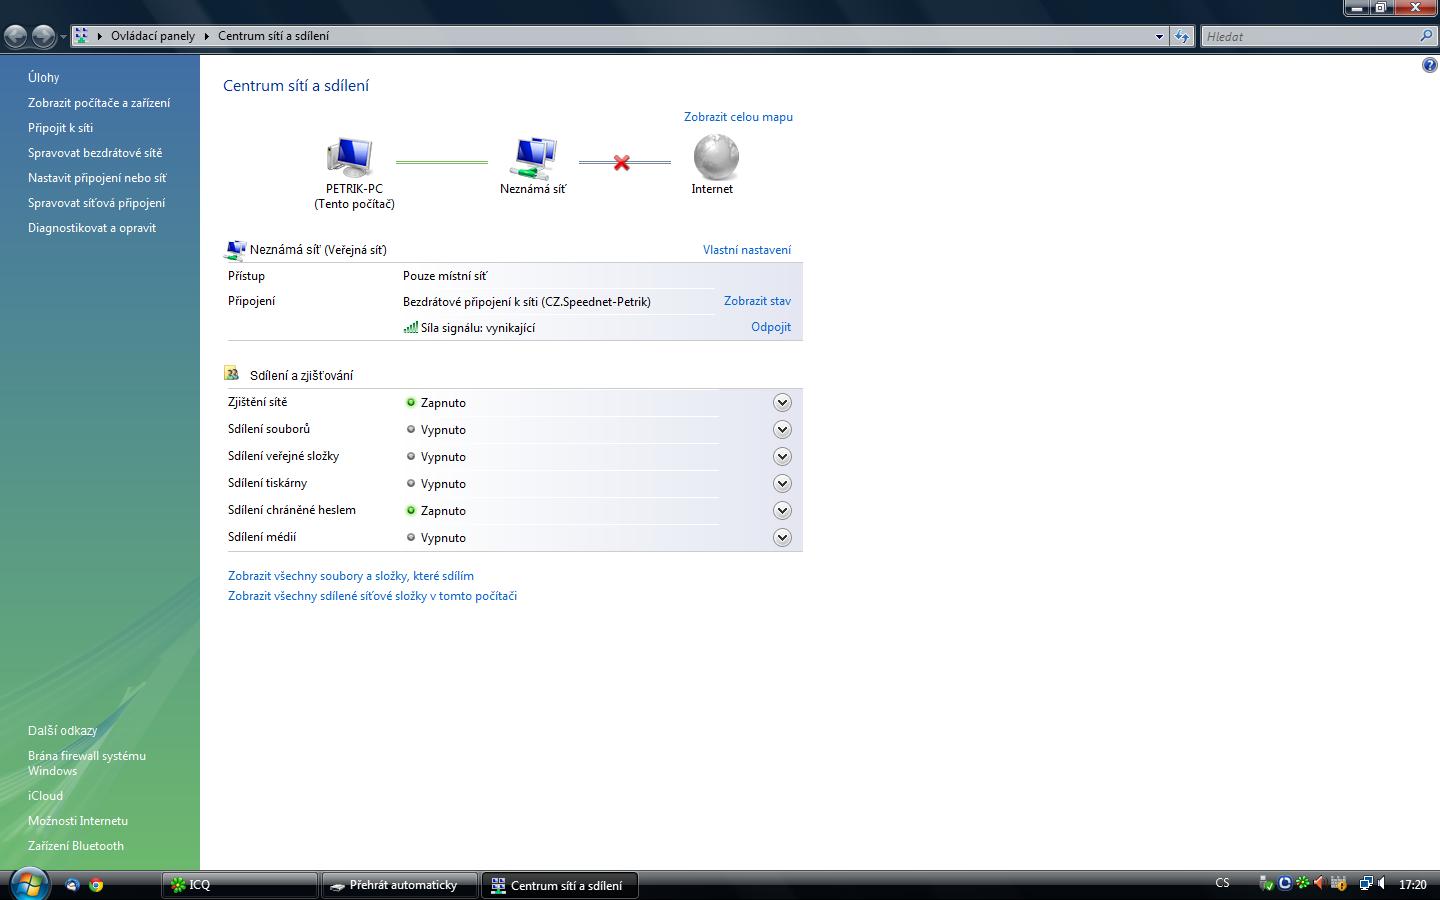
Task: Click the blue circular C tray icon
Action: pyautogui.click(x=1285, y=884)
